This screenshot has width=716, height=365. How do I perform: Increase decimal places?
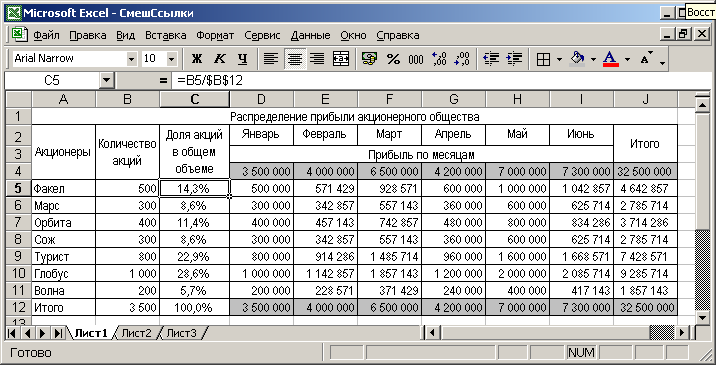[439, 59]
